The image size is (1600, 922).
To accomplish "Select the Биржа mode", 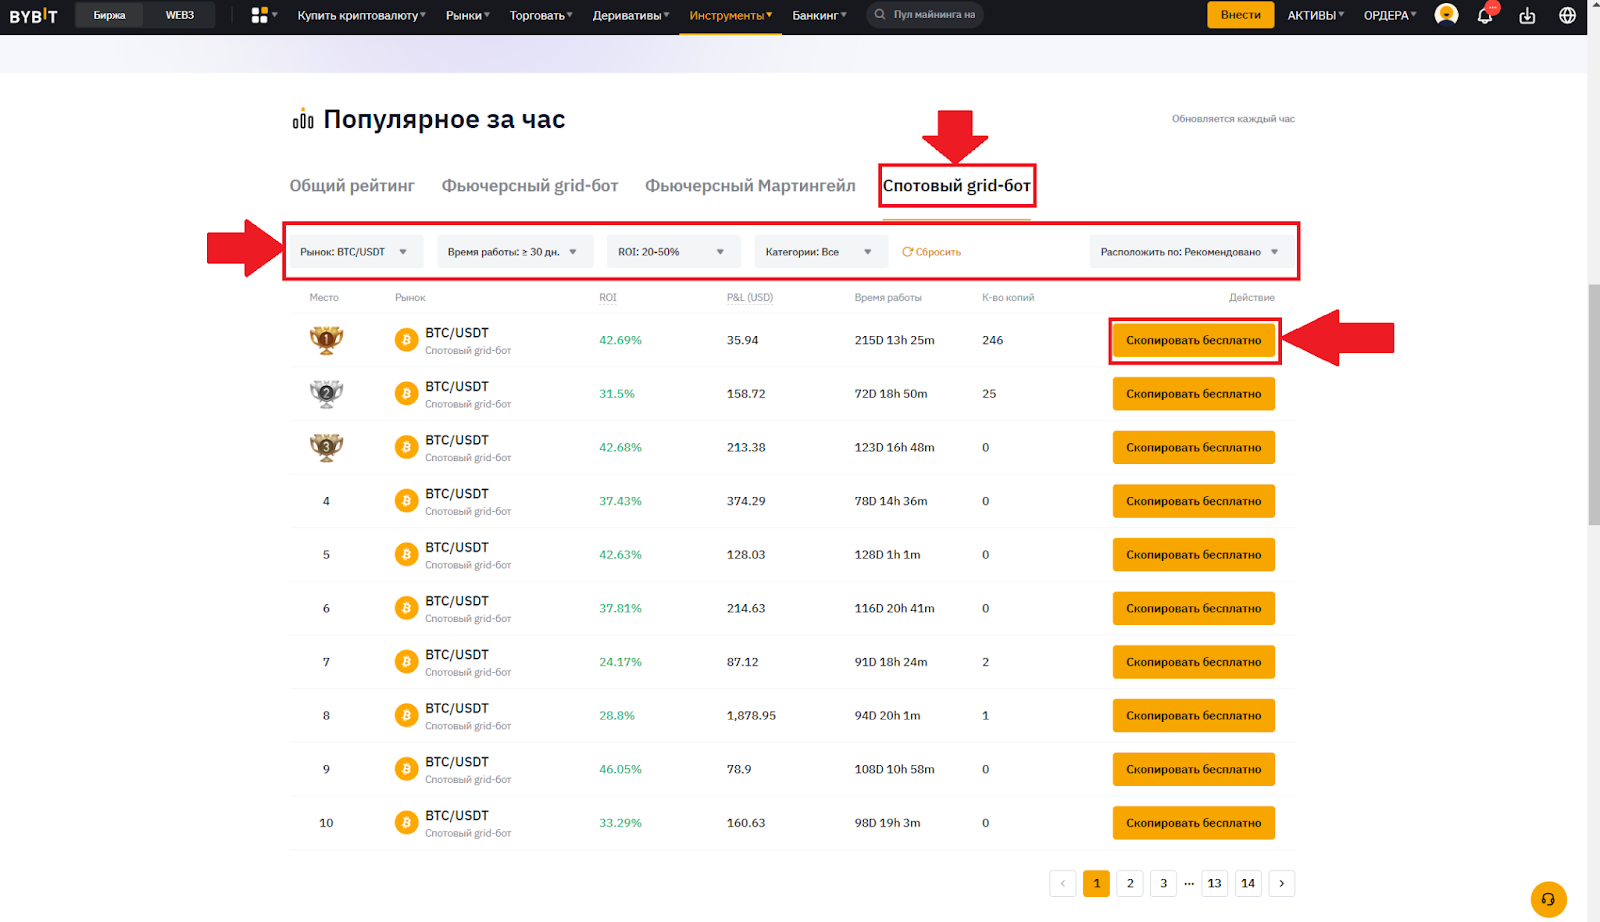I will coord(108,15).
